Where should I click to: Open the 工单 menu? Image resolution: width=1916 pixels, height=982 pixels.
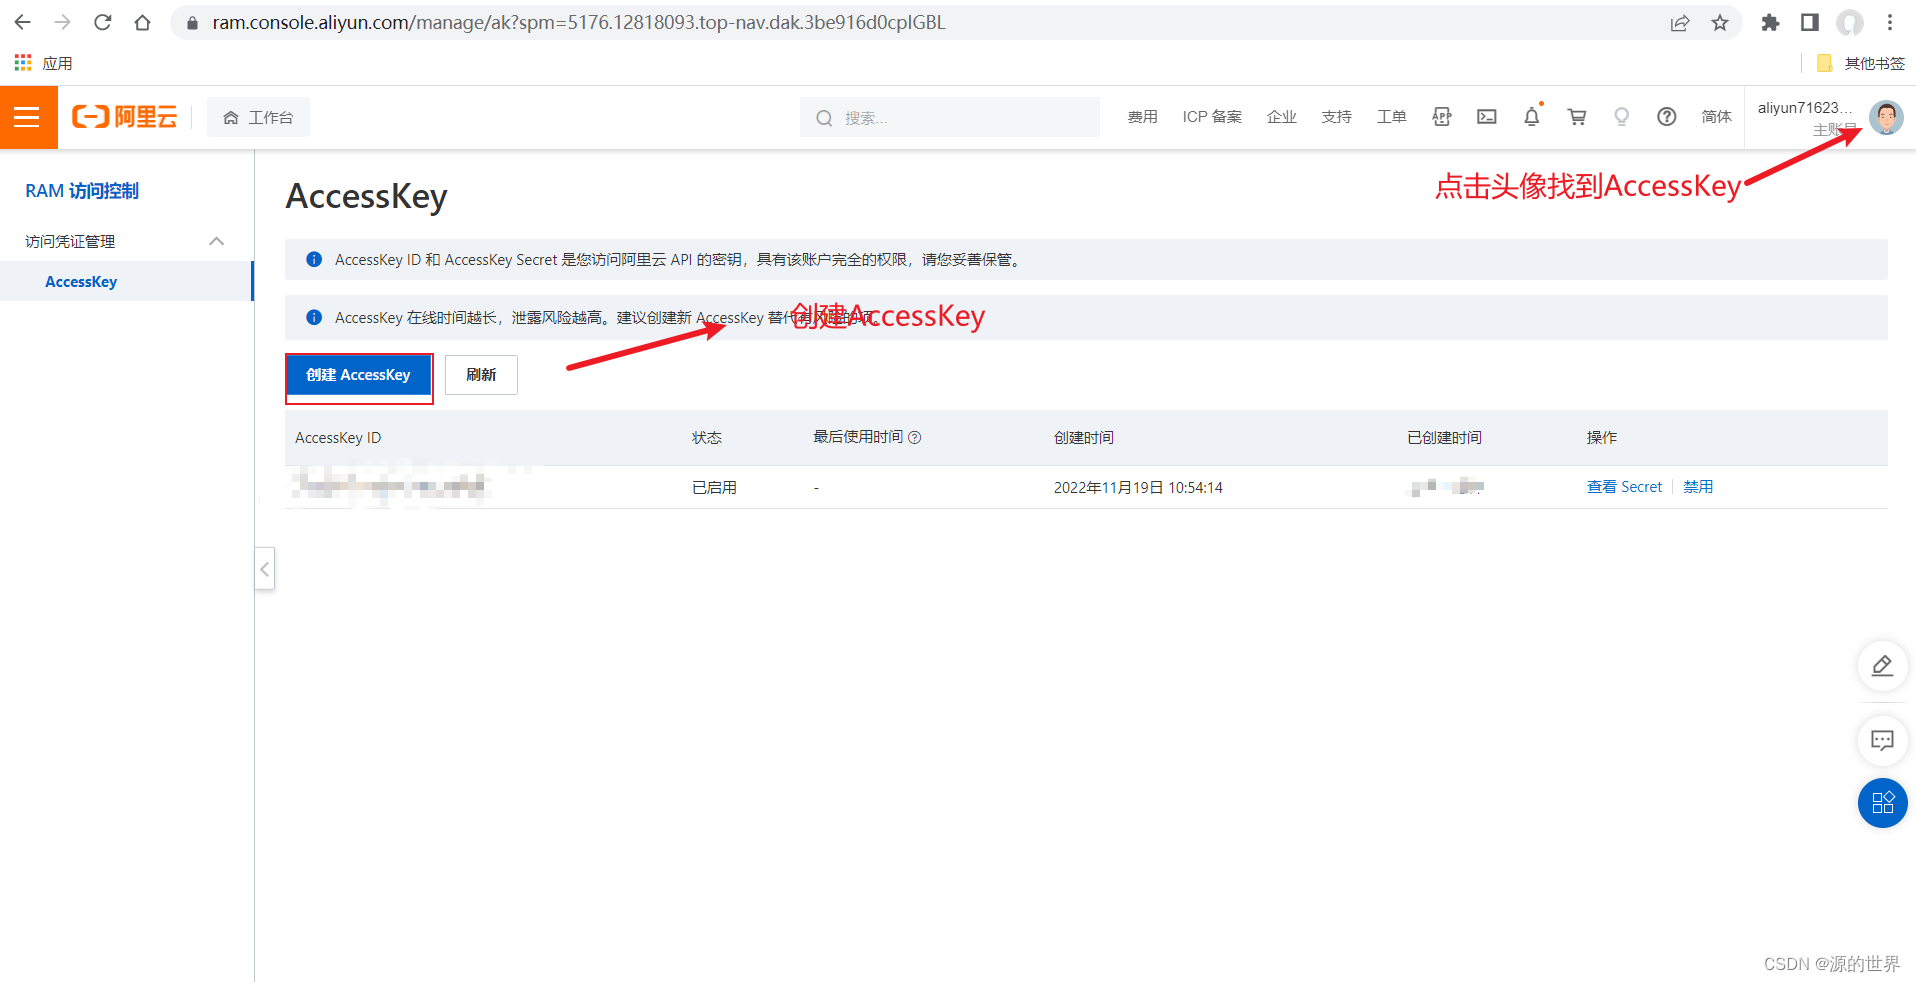tap(1391, 117)
